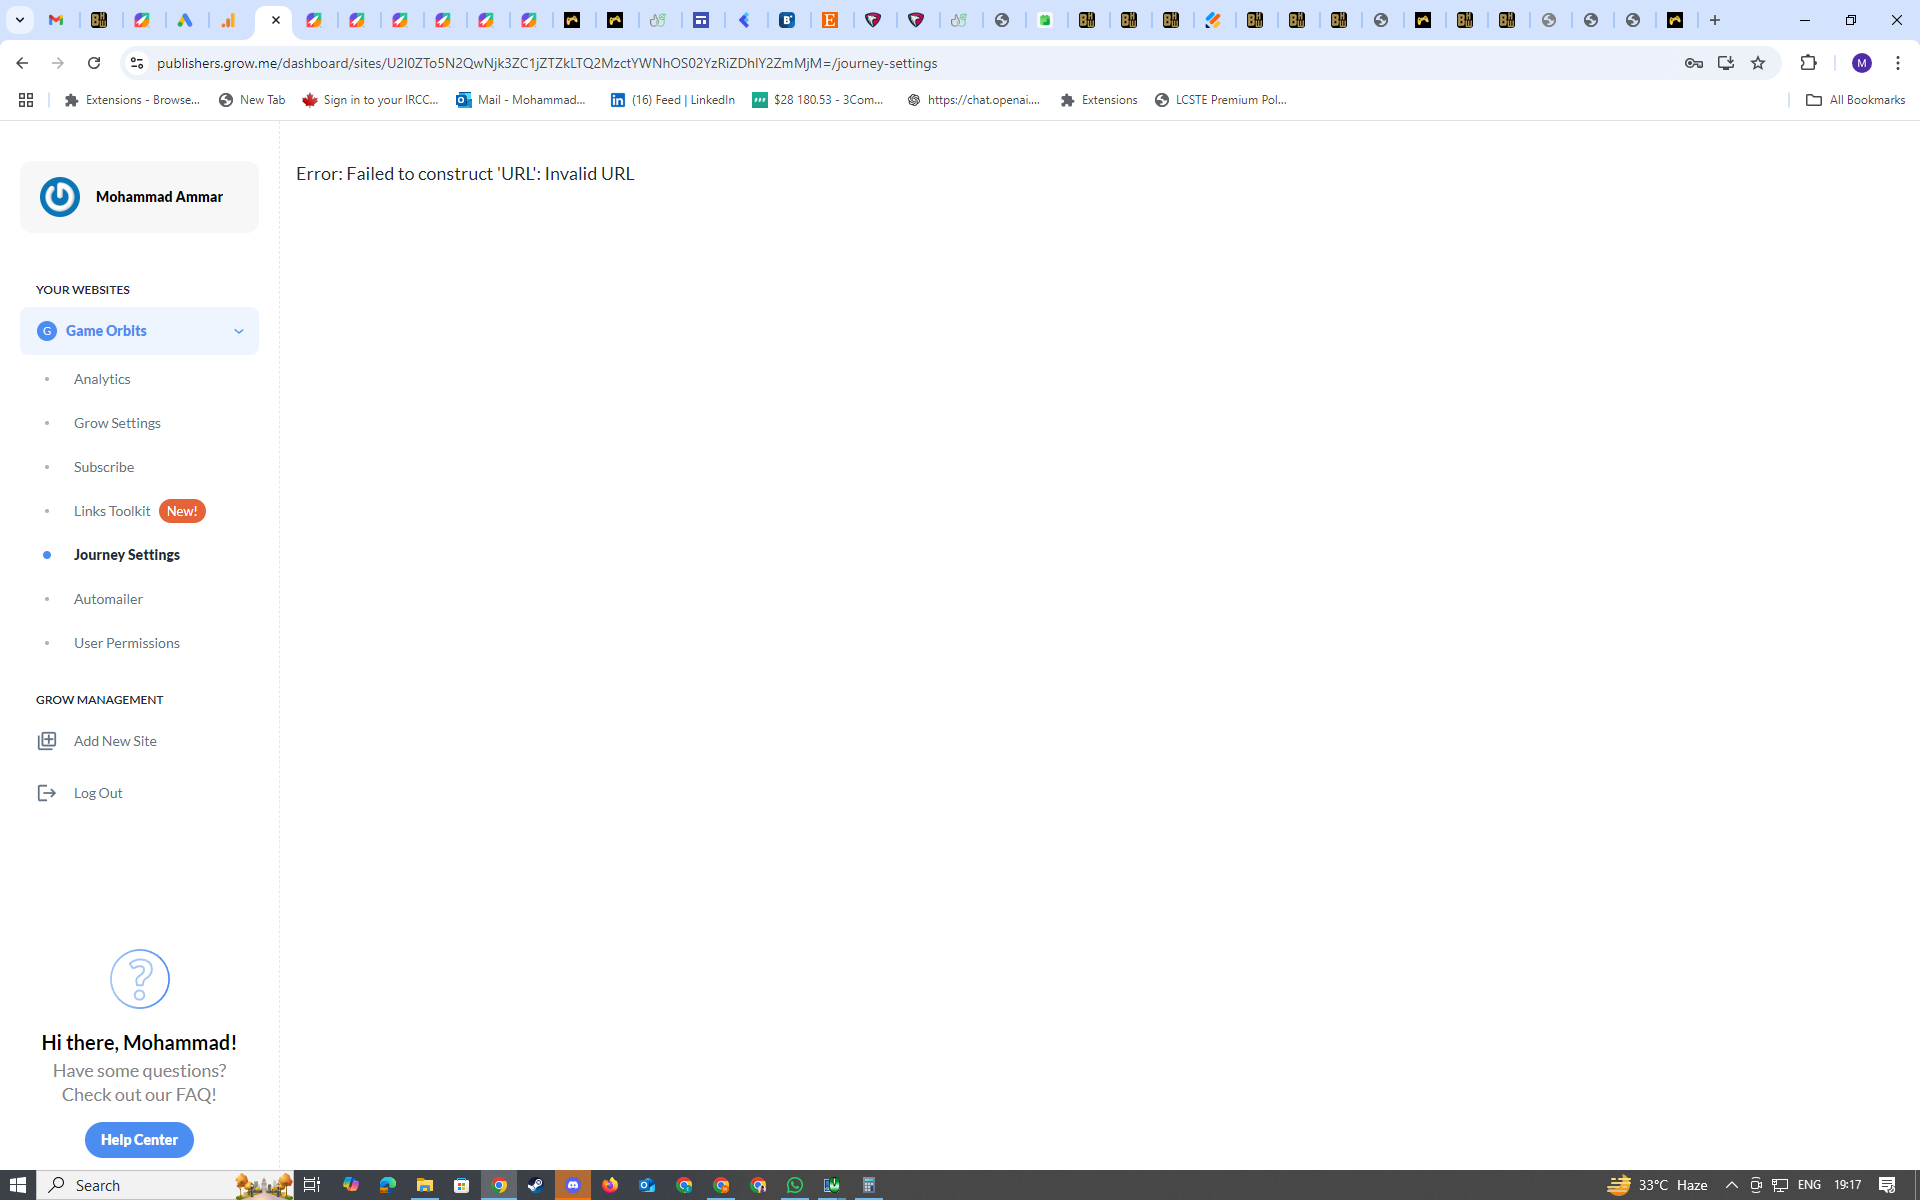The image size is (1920, 1200).
Task: Reload the page with refresh icon
Action: (x=94, y=63)
